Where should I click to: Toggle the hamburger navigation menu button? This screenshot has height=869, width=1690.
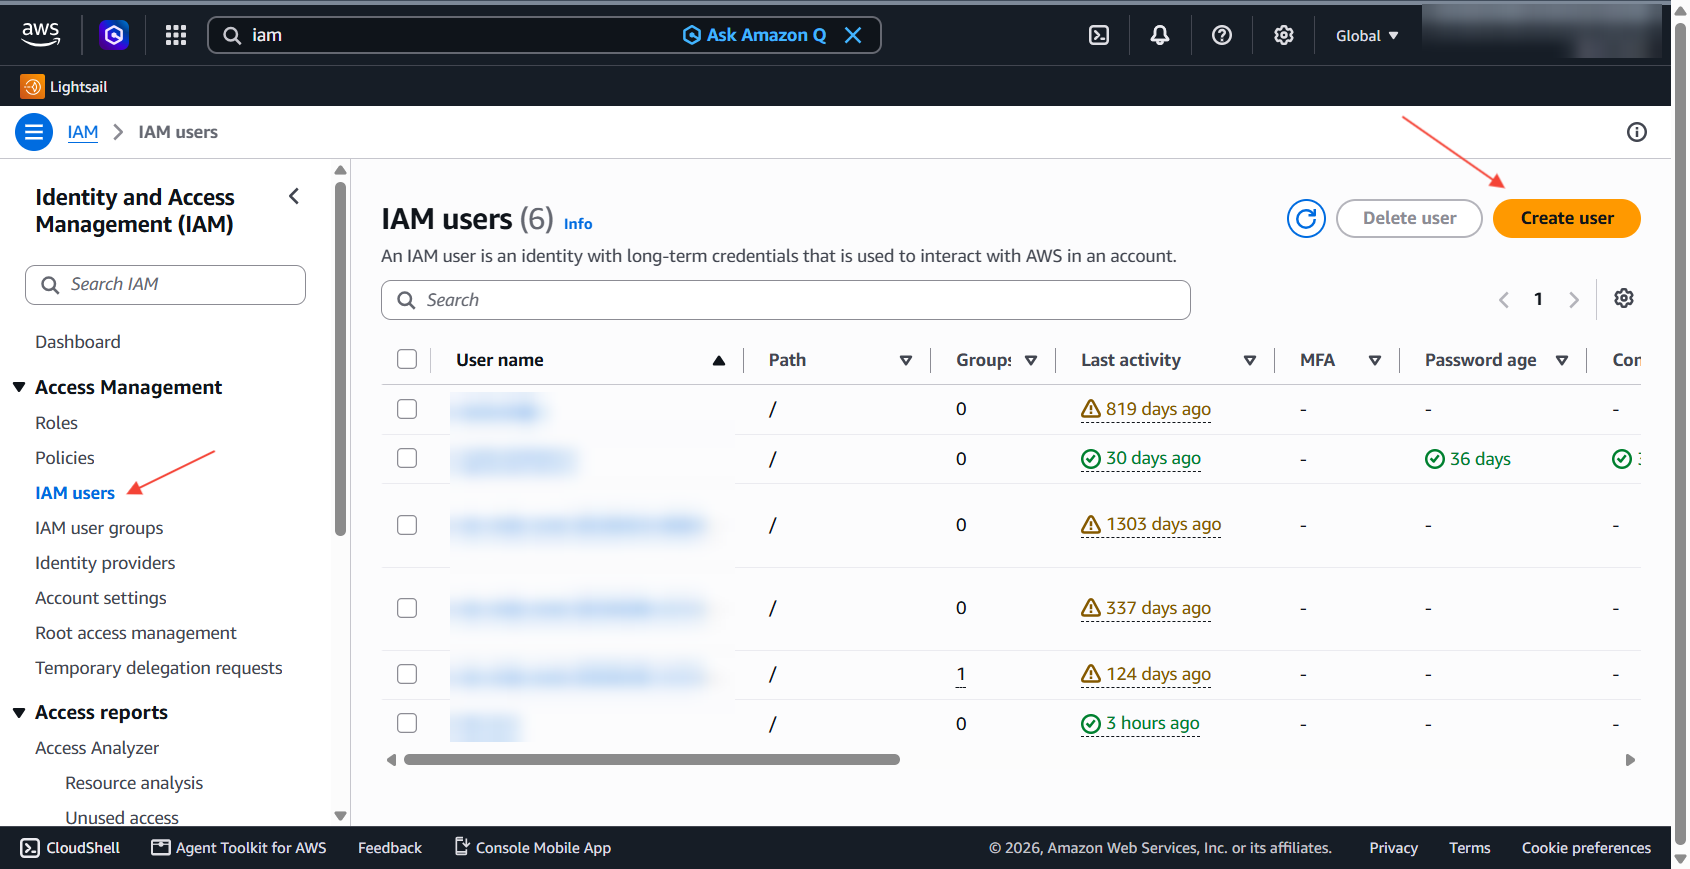(x=34, y=132)
